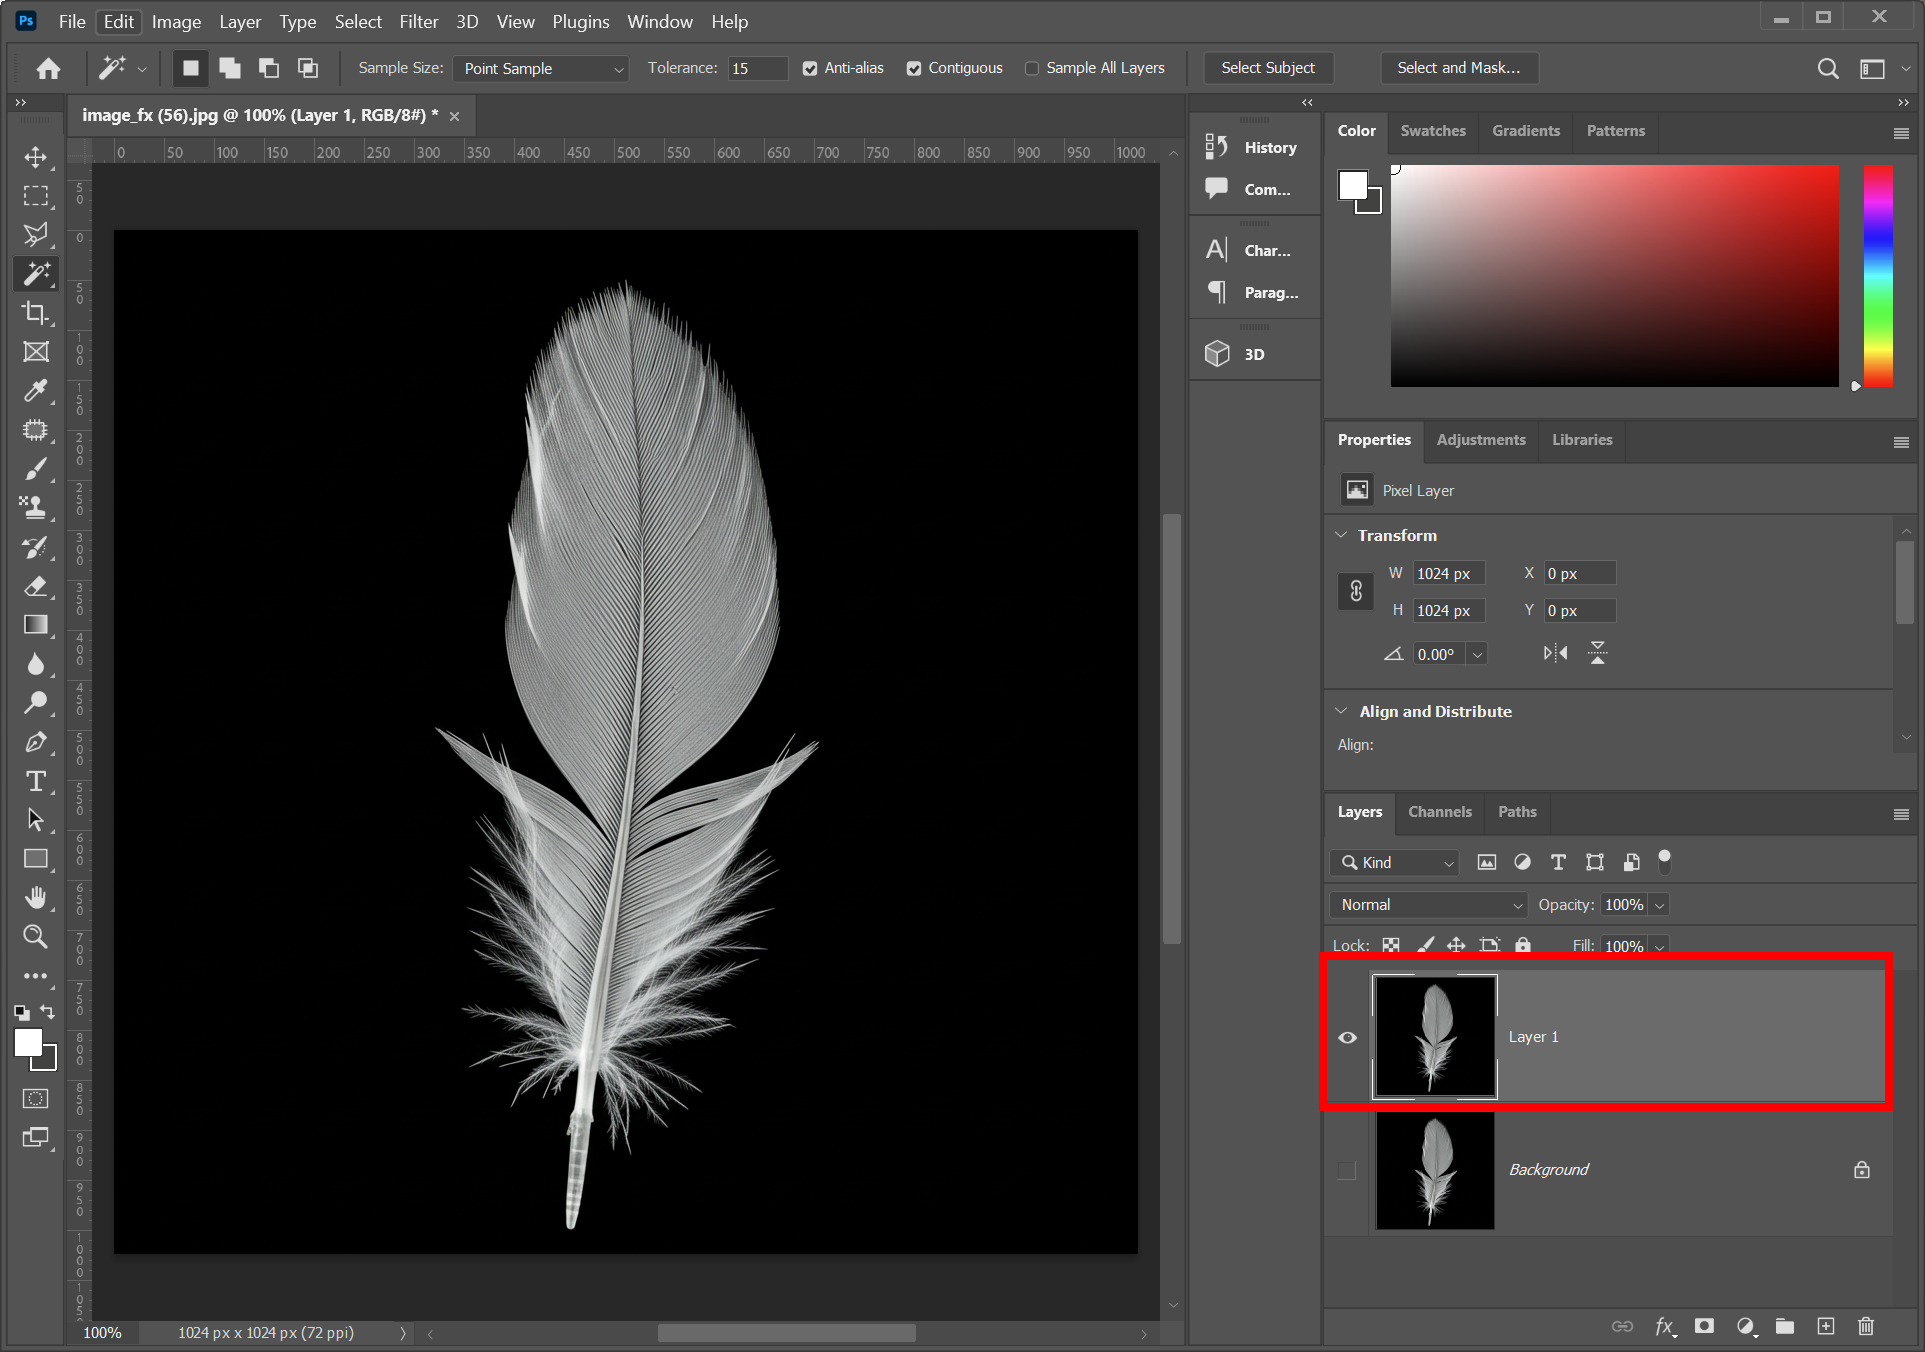This screenshot has height=1352, width=1925.
Task: Click the flip horizontal icon in Transform
Action: (1555, 654)
